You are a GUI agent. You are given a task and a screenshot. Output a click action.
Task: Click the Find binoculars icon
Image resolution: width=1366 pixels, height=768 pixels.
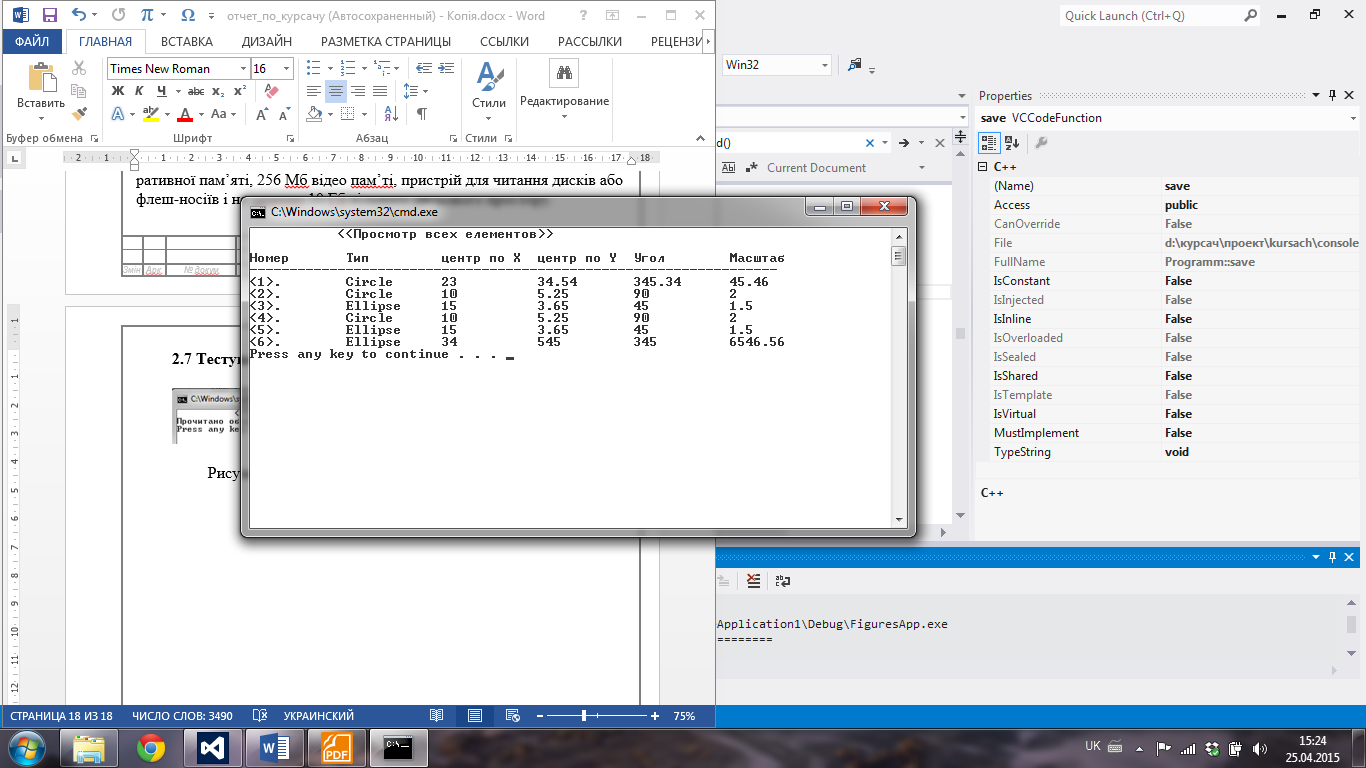pos(564,73)
